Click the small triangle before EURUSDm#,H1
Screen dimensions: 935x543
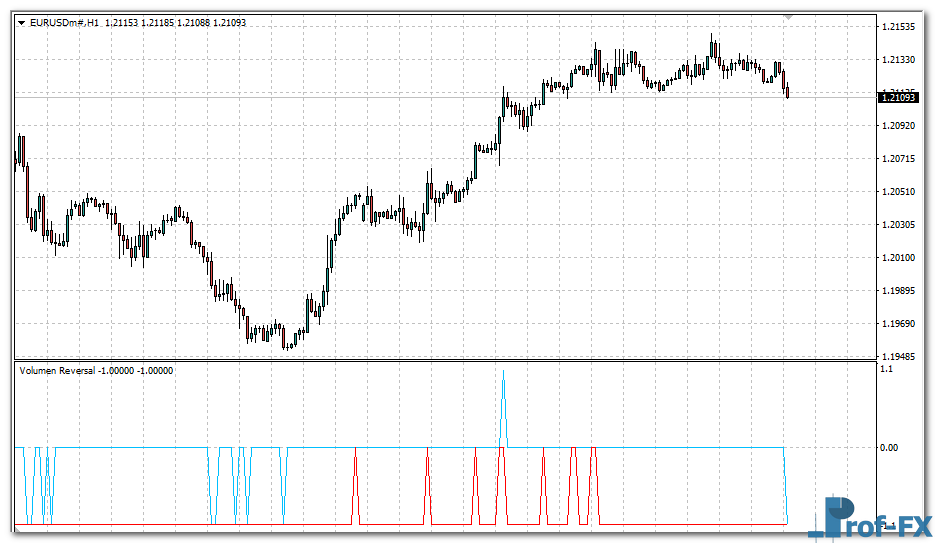(22, 23)
